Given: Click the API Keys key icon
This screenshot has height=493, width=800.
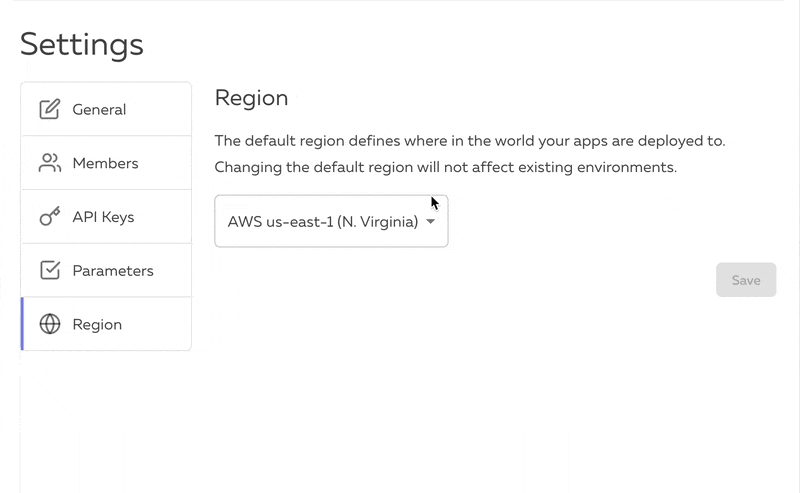Looking at the screenshot, I should click(x=50, y=216).
